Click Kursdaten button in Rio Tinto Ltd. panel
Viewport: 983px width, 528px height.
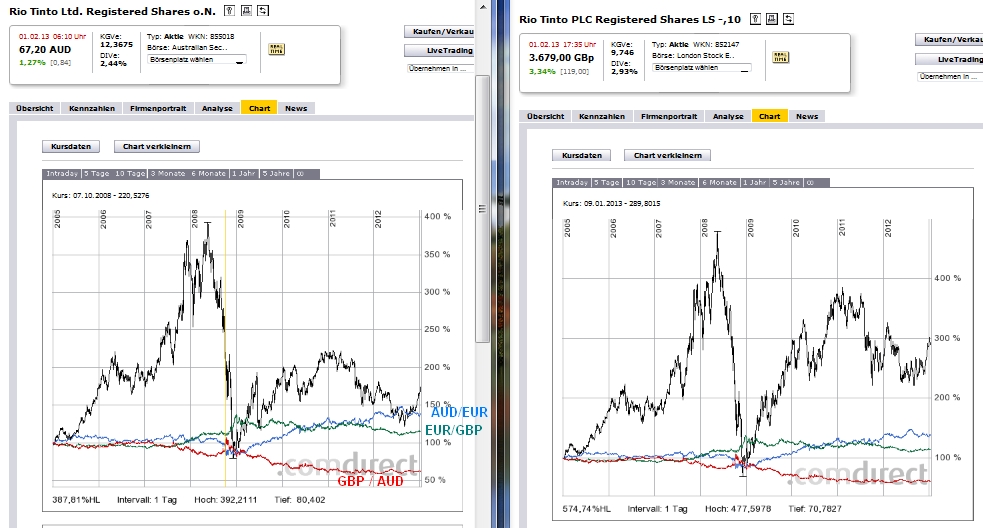[x=71, y=147]
